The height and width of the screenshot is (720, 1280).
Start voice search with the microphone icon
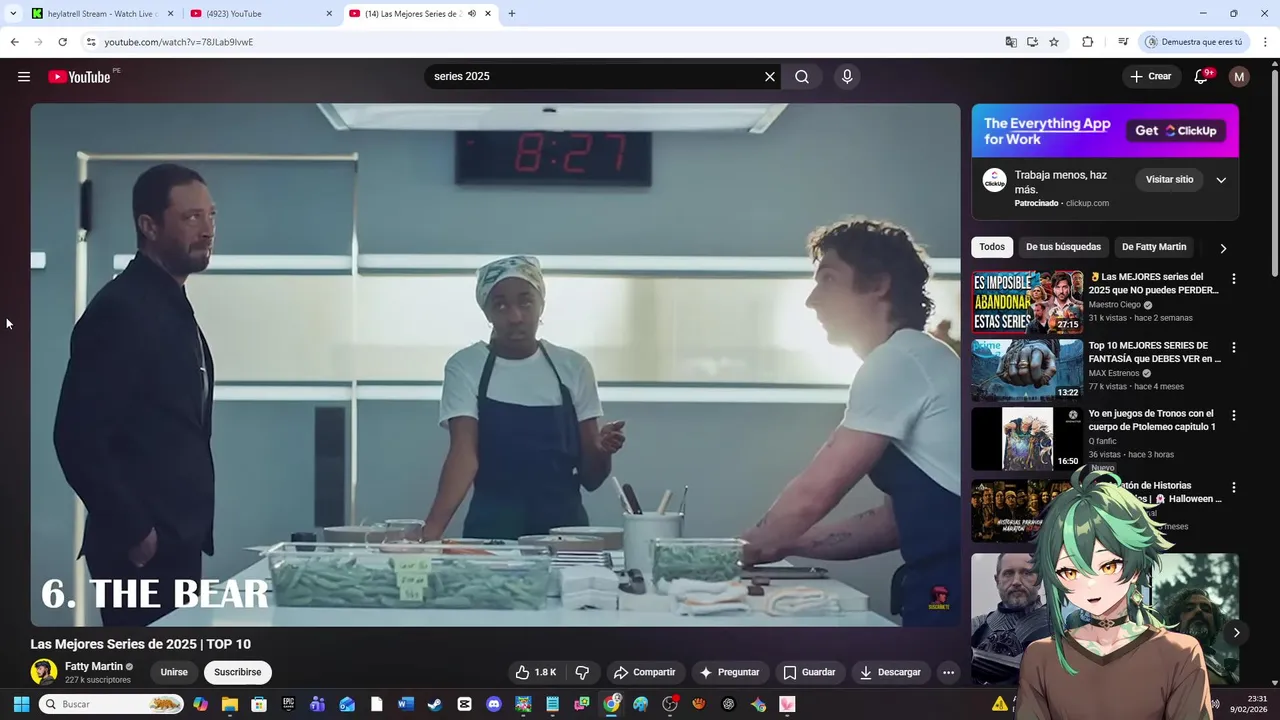tap(847, 77)
